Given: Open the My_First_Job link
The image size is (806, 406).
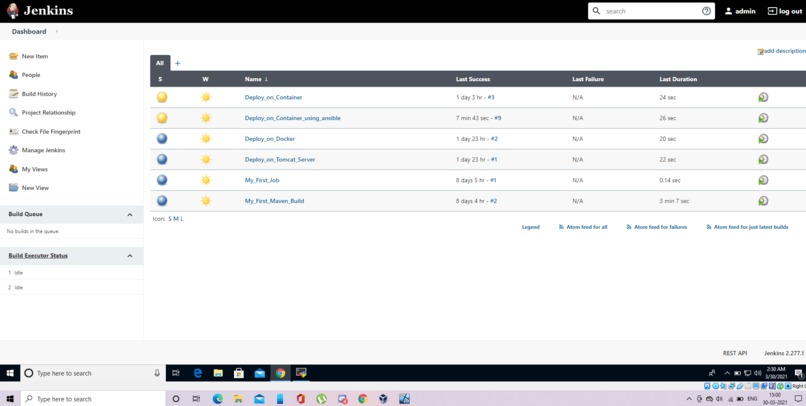Looking at the screenshot, I should (x=262, y=180).
